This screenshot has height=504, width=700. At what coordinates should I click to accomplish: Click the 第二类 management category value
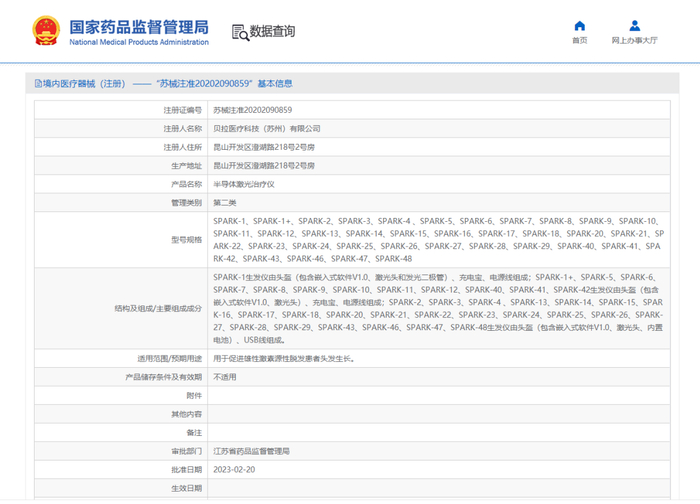click(225, 202)
